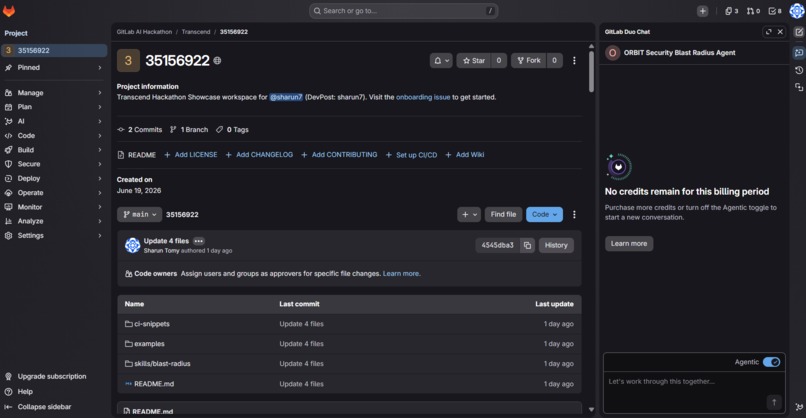Open the Deploy sidebar menu
Viewport: 806px width, 418px height.
pos(53,178)
